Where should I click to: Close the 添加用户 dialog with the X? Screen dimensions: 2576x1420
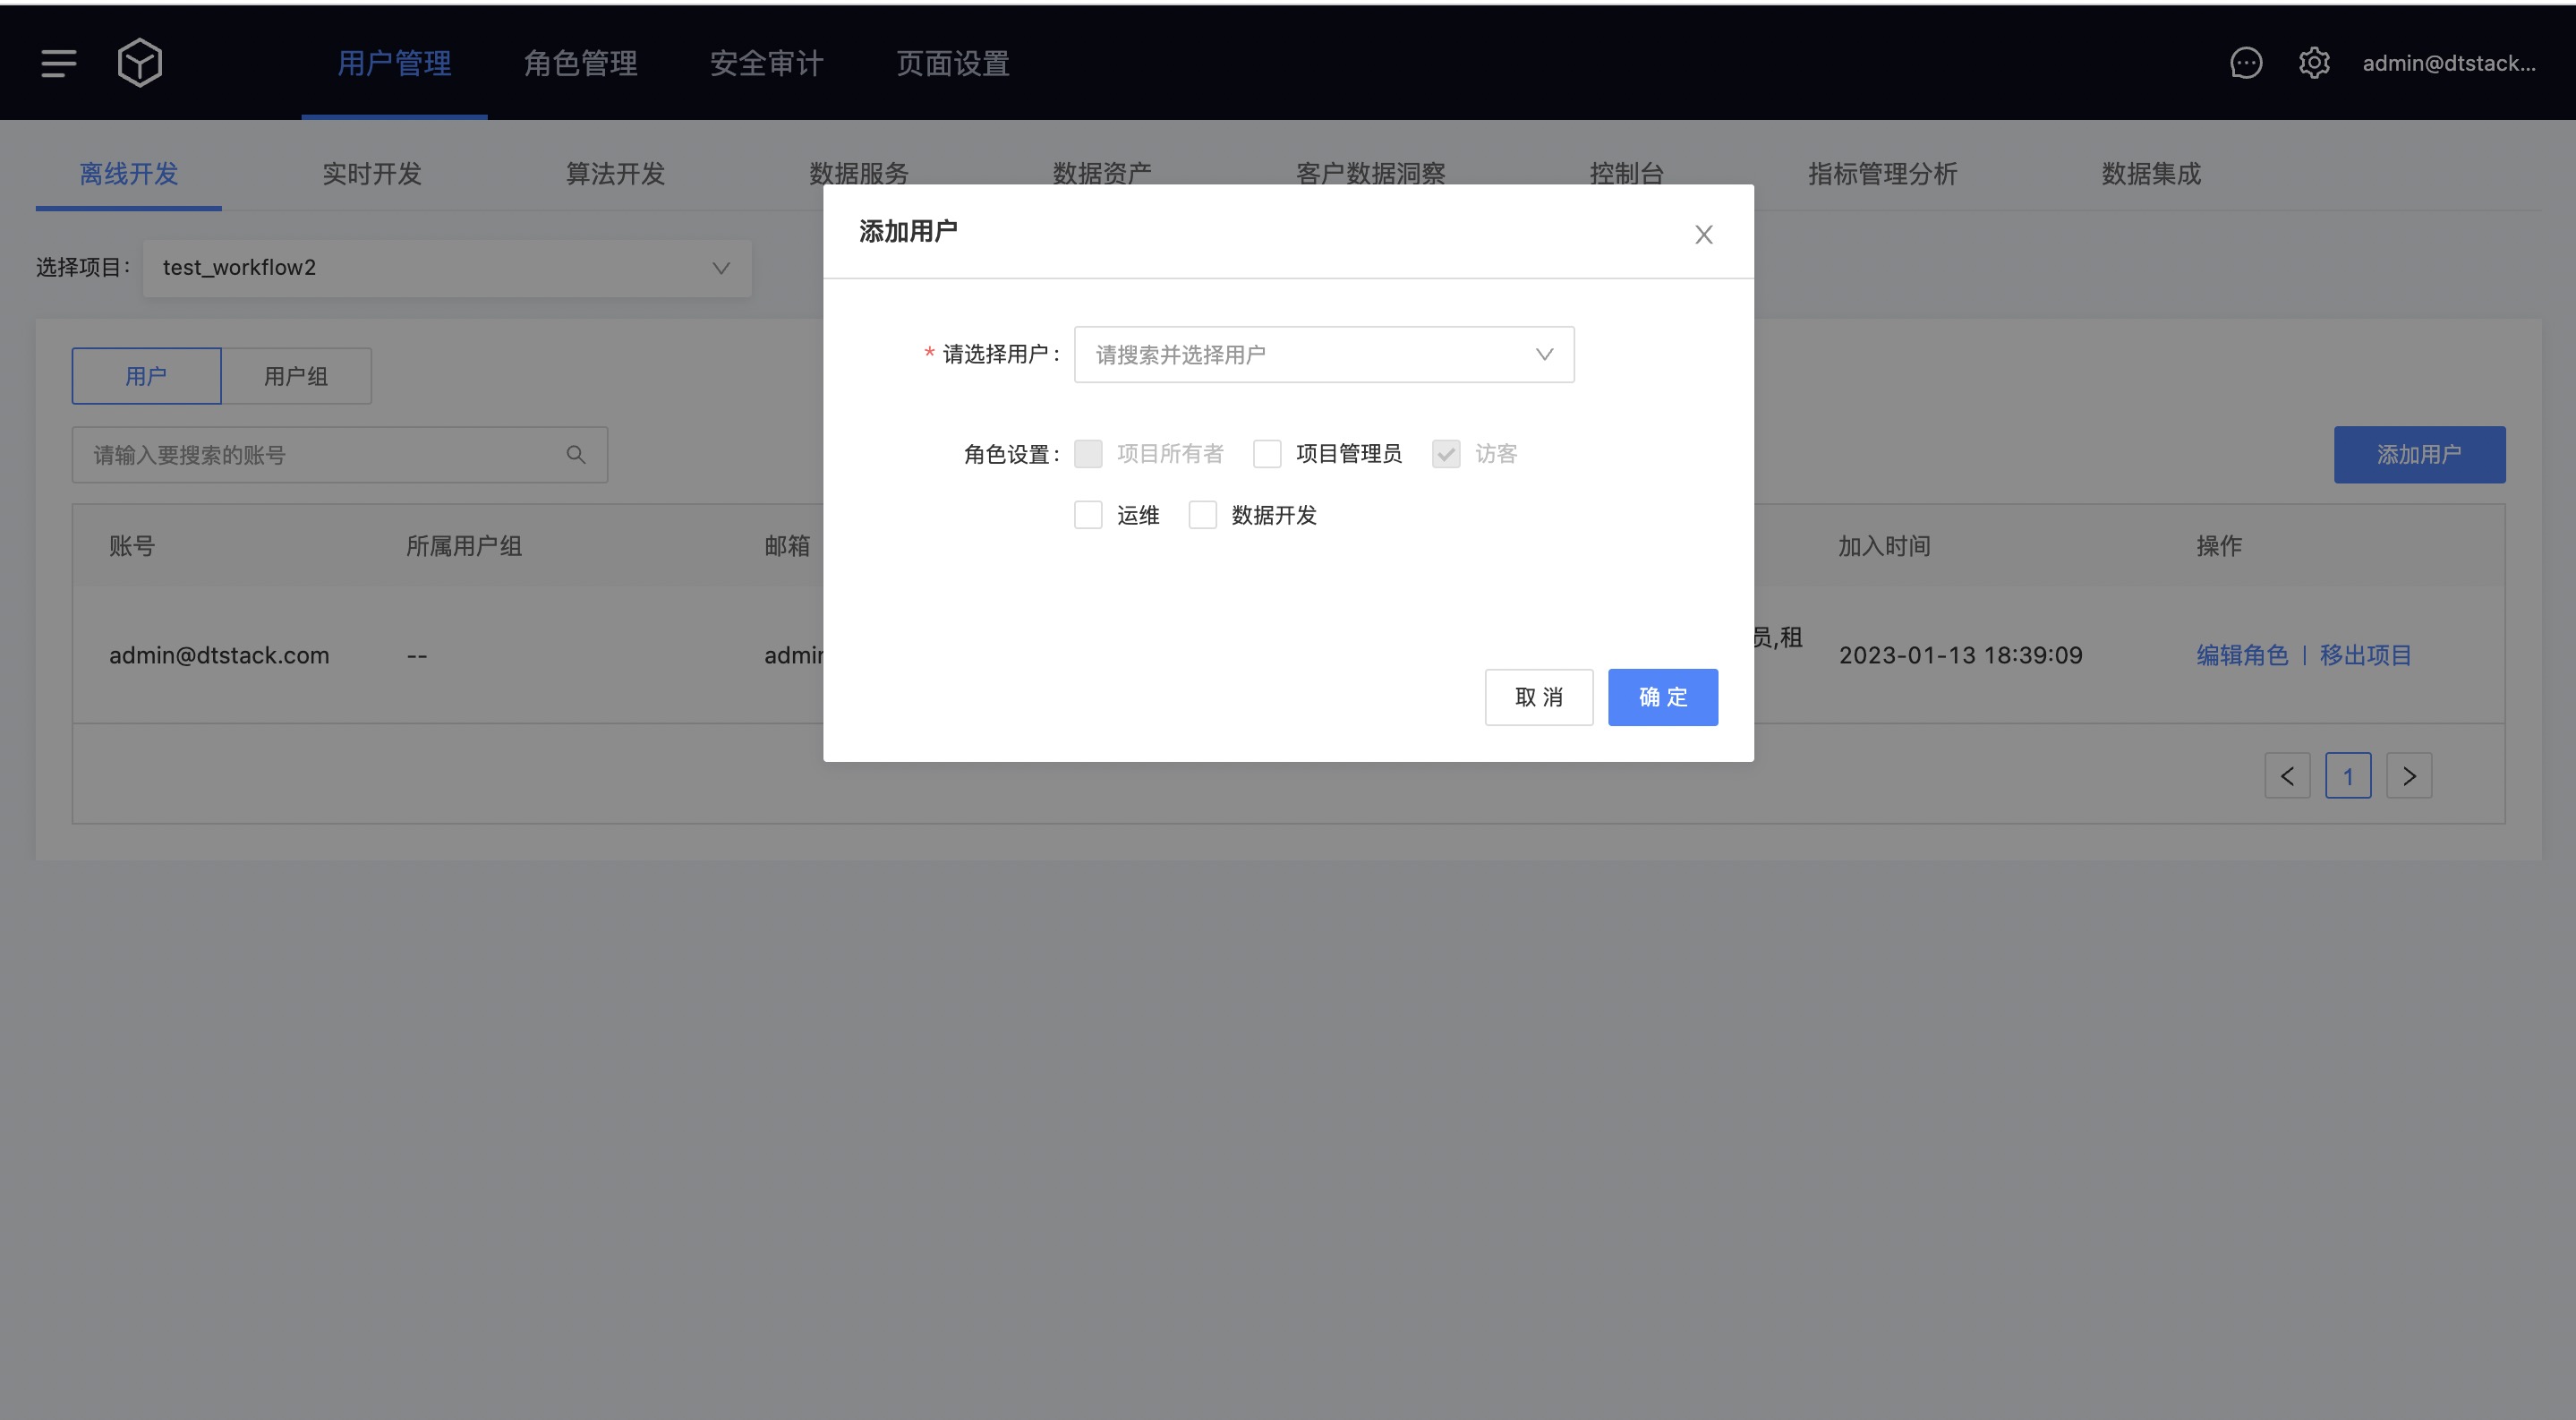coord(1704,234)
